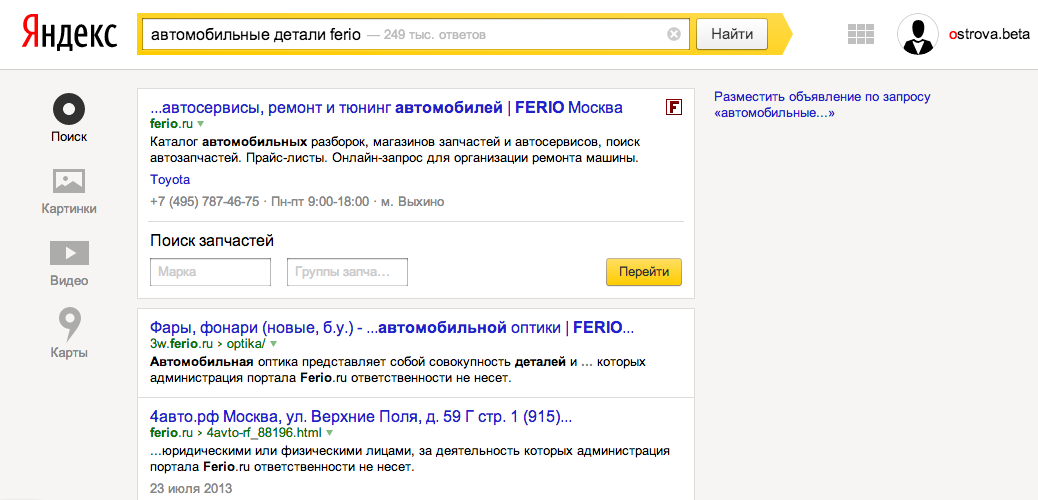Select the Поиск circle icon in sidebar
The image size is (1038, 500).
point(70,109)
